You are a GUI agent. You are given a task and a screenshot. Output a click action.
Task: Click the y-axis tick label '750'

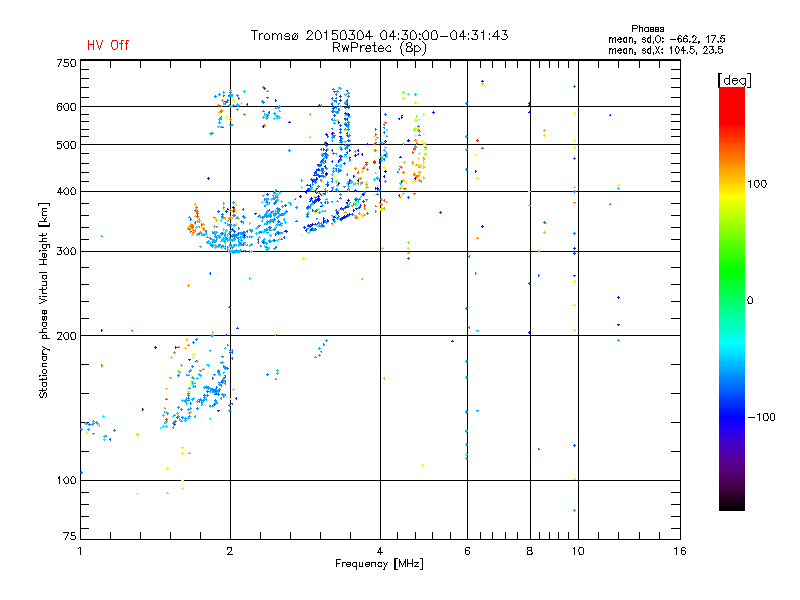66,63
